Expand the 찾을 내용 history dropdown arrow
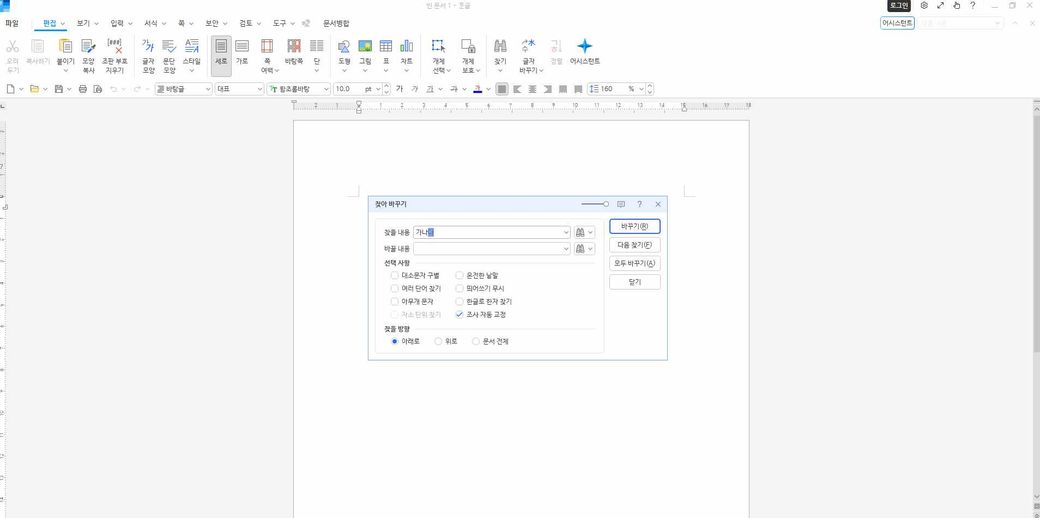Image resolution: width=1040 pixels, height=518 pixels. [x=565, y=232]
